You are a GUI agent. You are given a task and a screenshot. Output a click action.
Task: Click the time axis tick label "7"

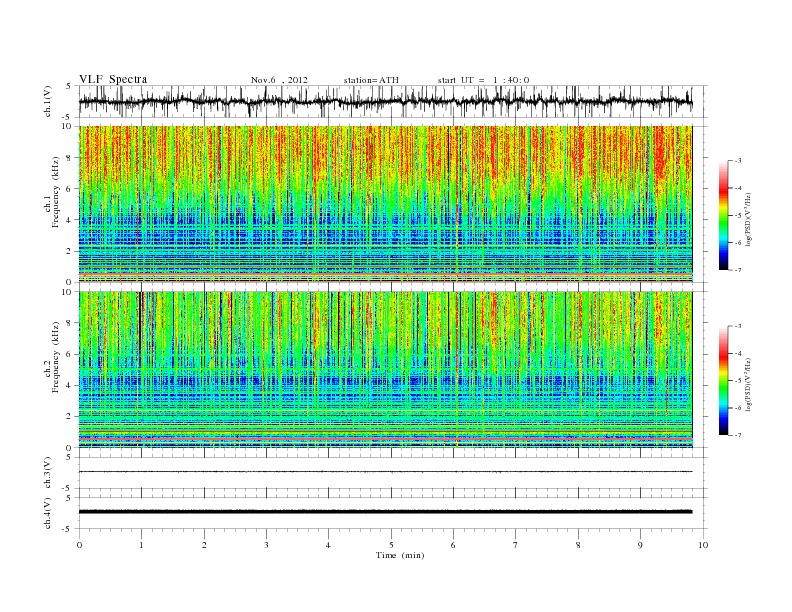[516, 545]
